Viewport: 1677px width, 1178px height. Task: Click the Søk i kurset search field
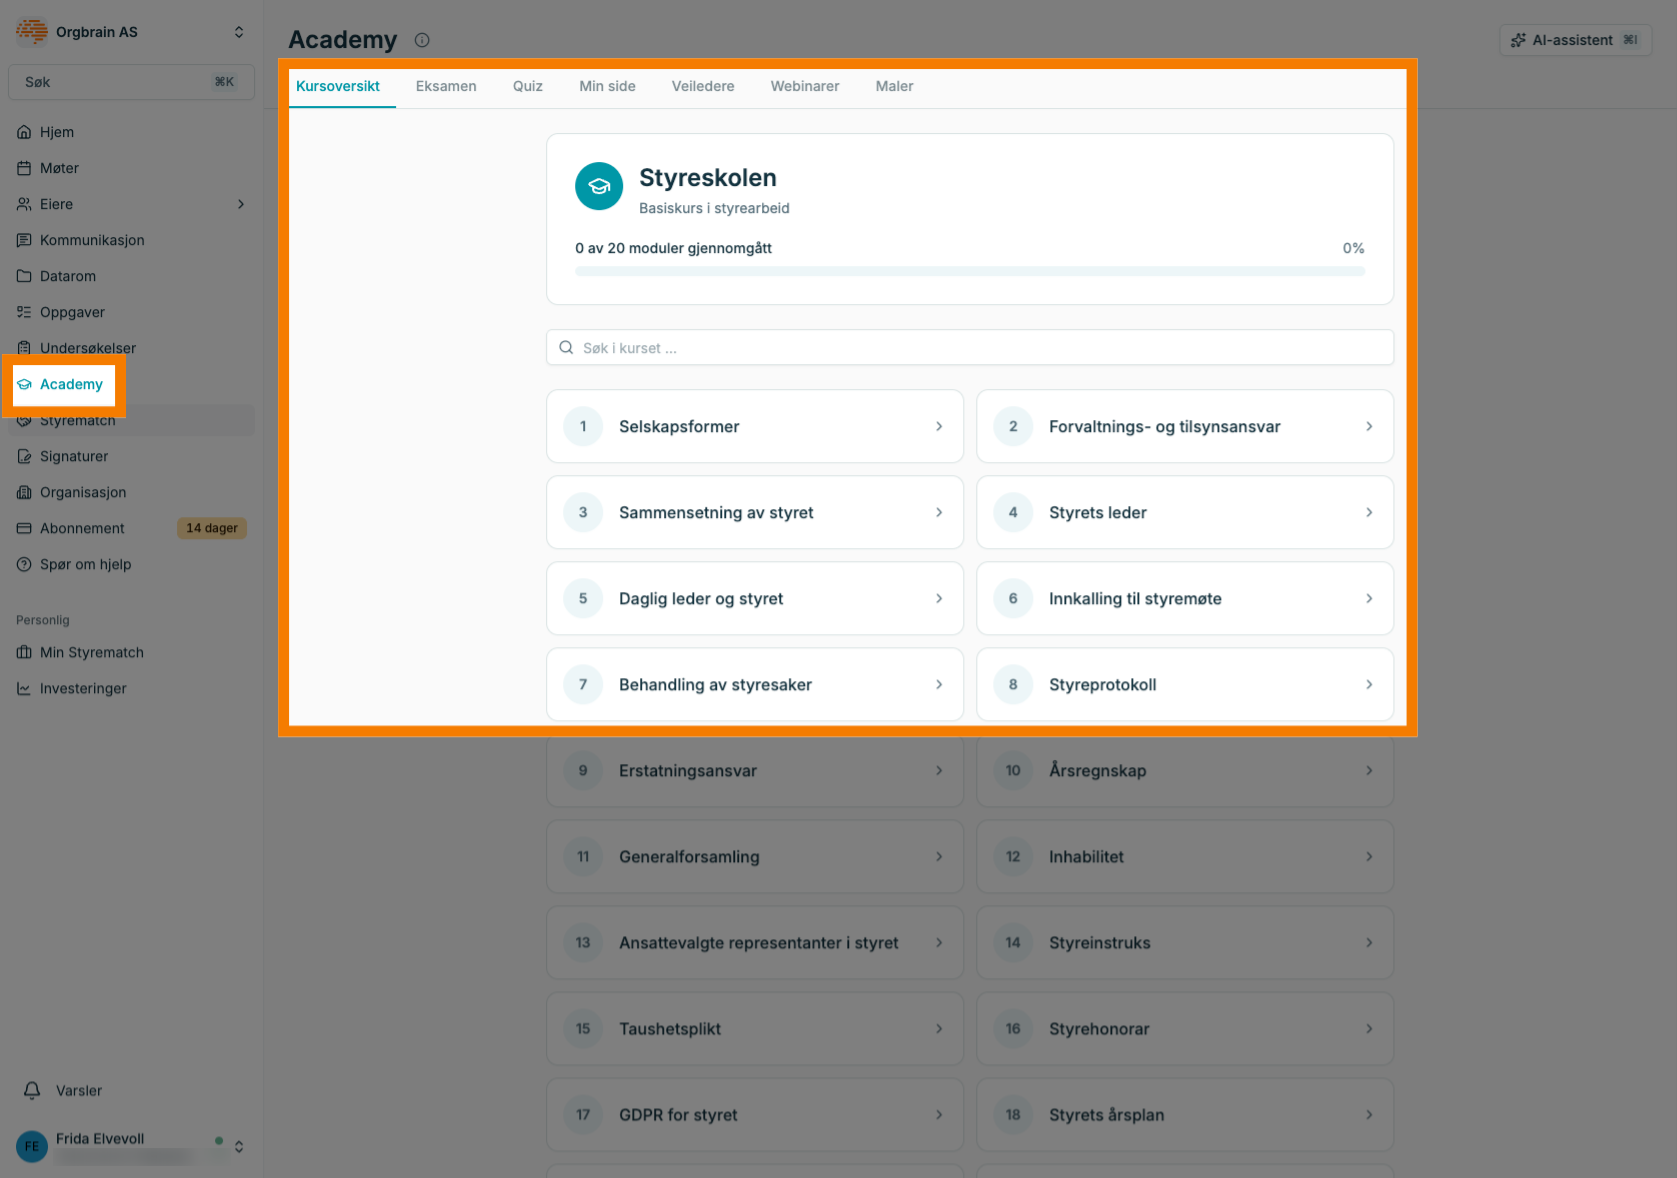coord(970,348)
